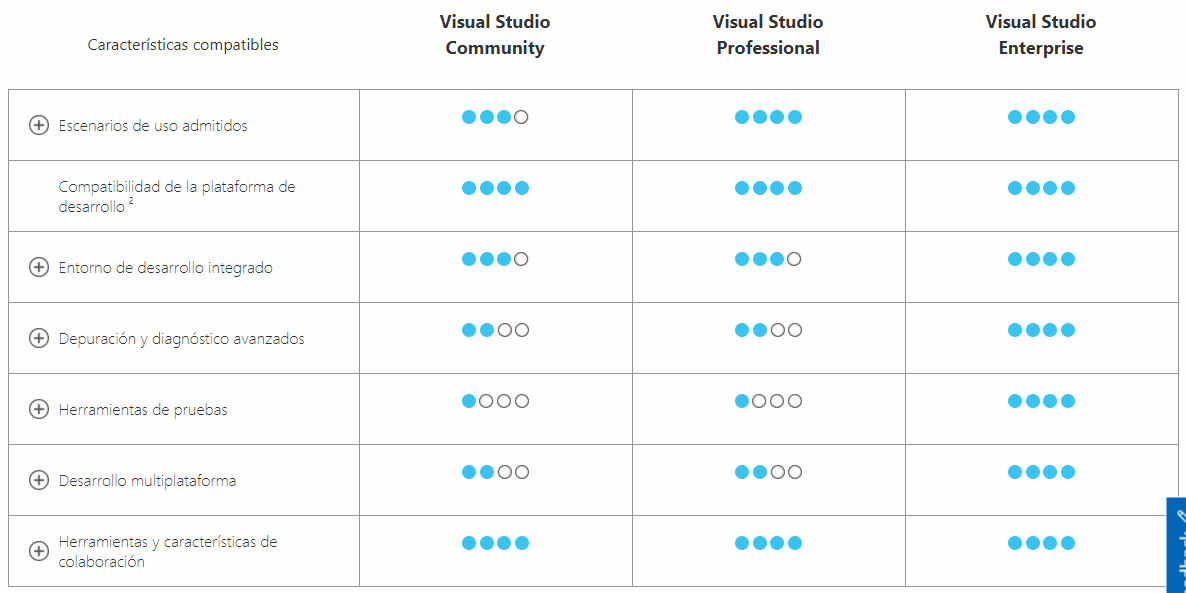Click Community rating dots for Herramientas de pruebas
The image size is (1186, 593).
click(495, 401)
